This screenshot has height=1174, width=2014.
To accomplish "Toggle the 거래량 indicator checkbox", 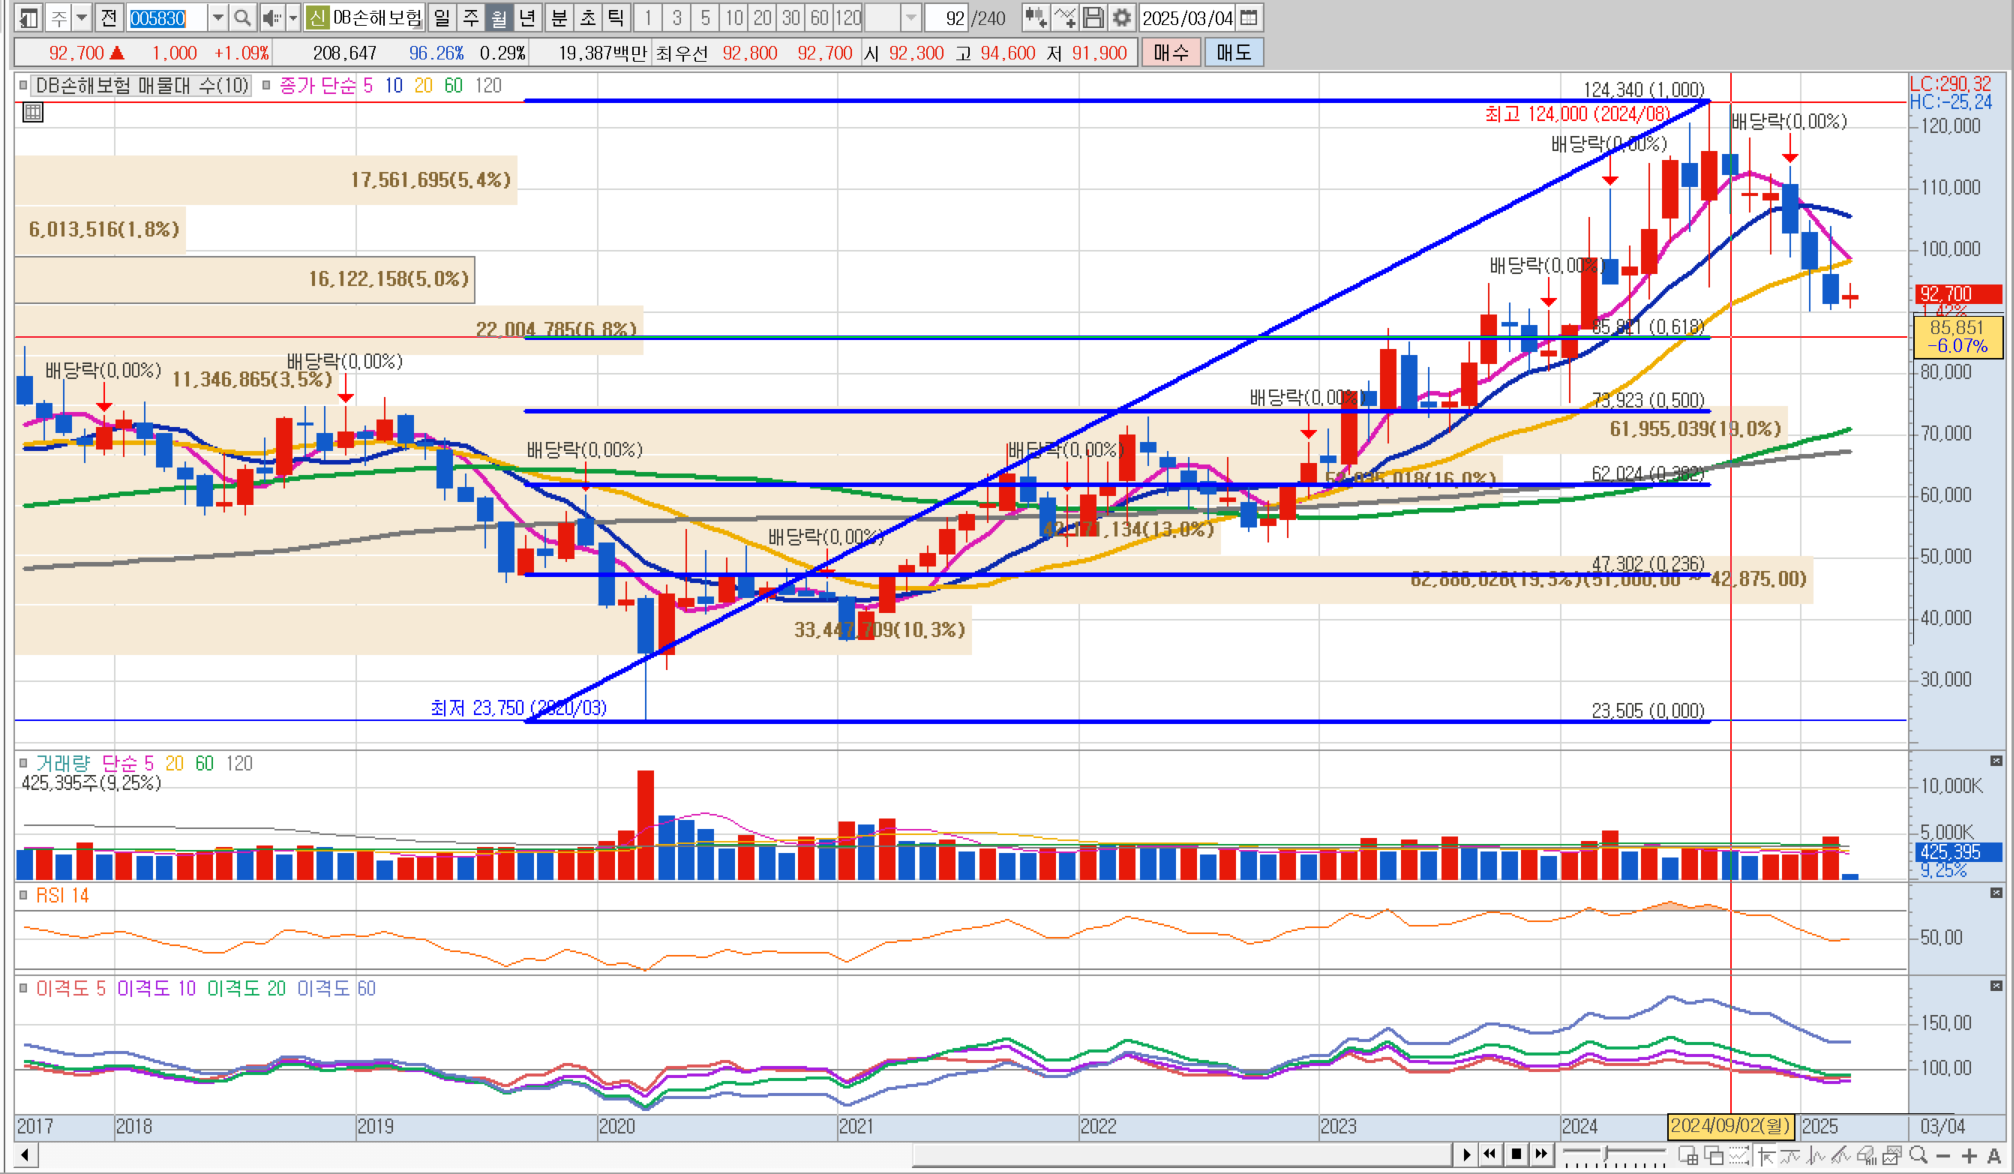I will pos(23,763).
